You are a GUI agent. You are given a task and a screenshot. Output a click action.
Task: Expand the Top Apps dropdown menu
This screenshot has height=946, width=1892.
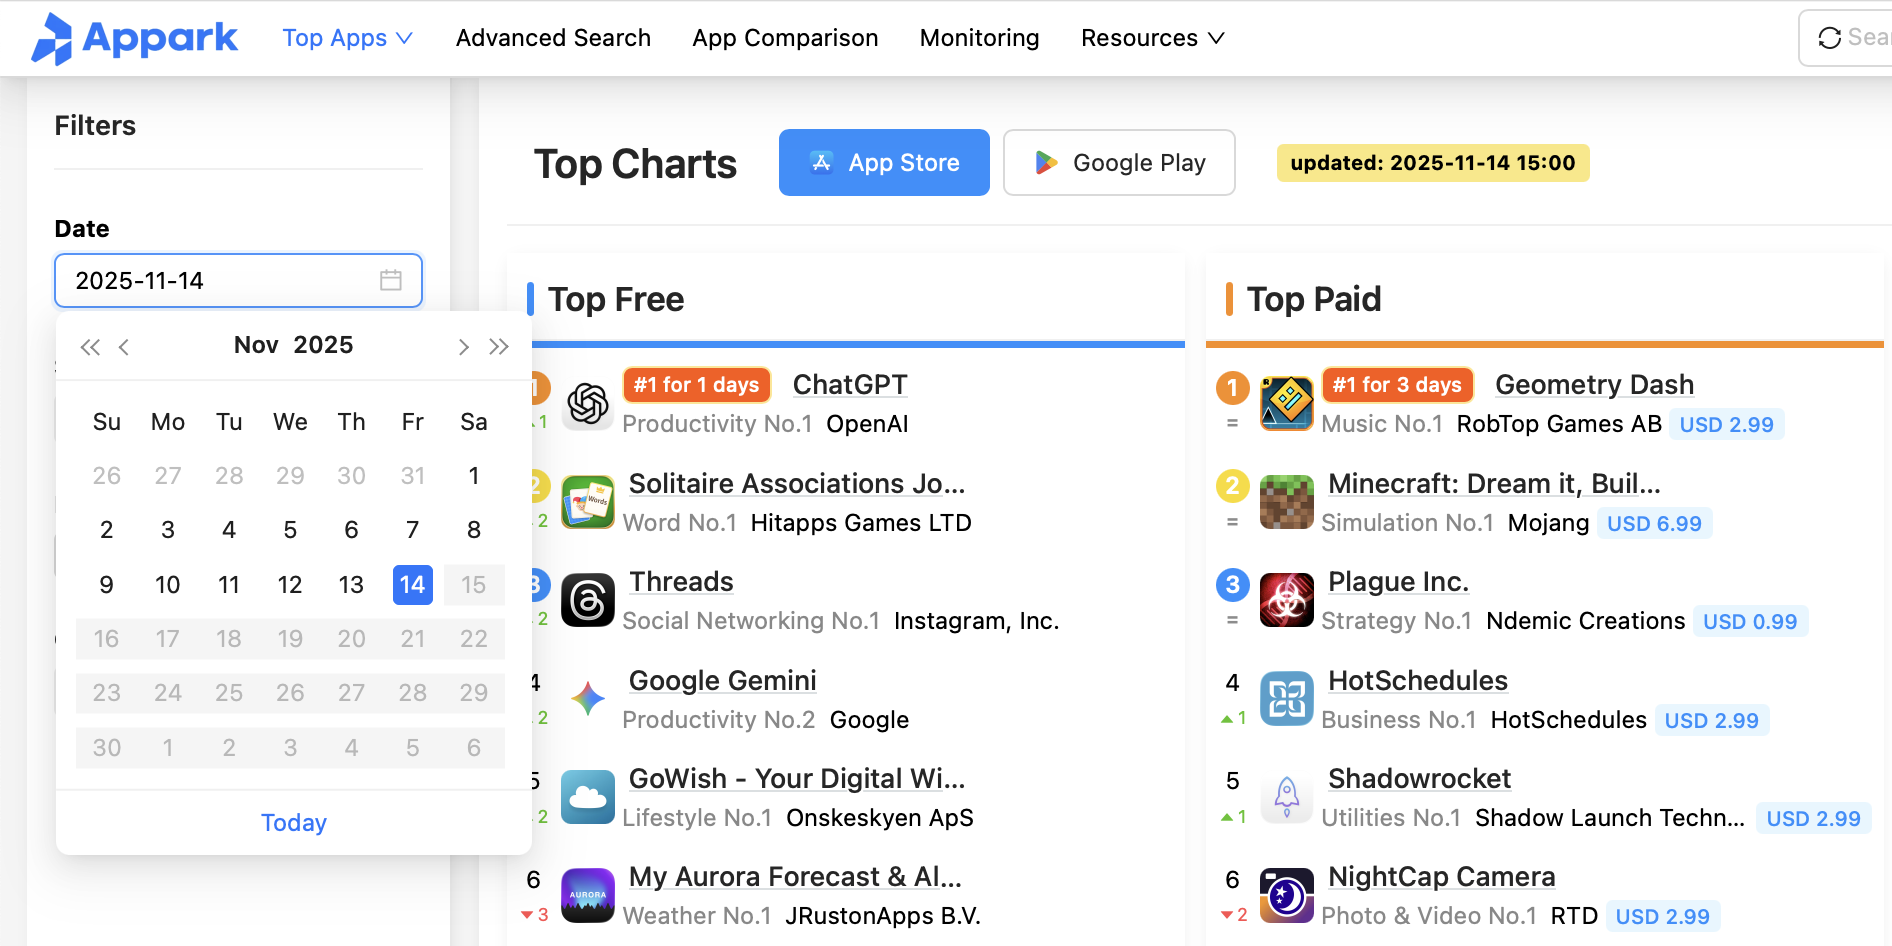[347, 38]
